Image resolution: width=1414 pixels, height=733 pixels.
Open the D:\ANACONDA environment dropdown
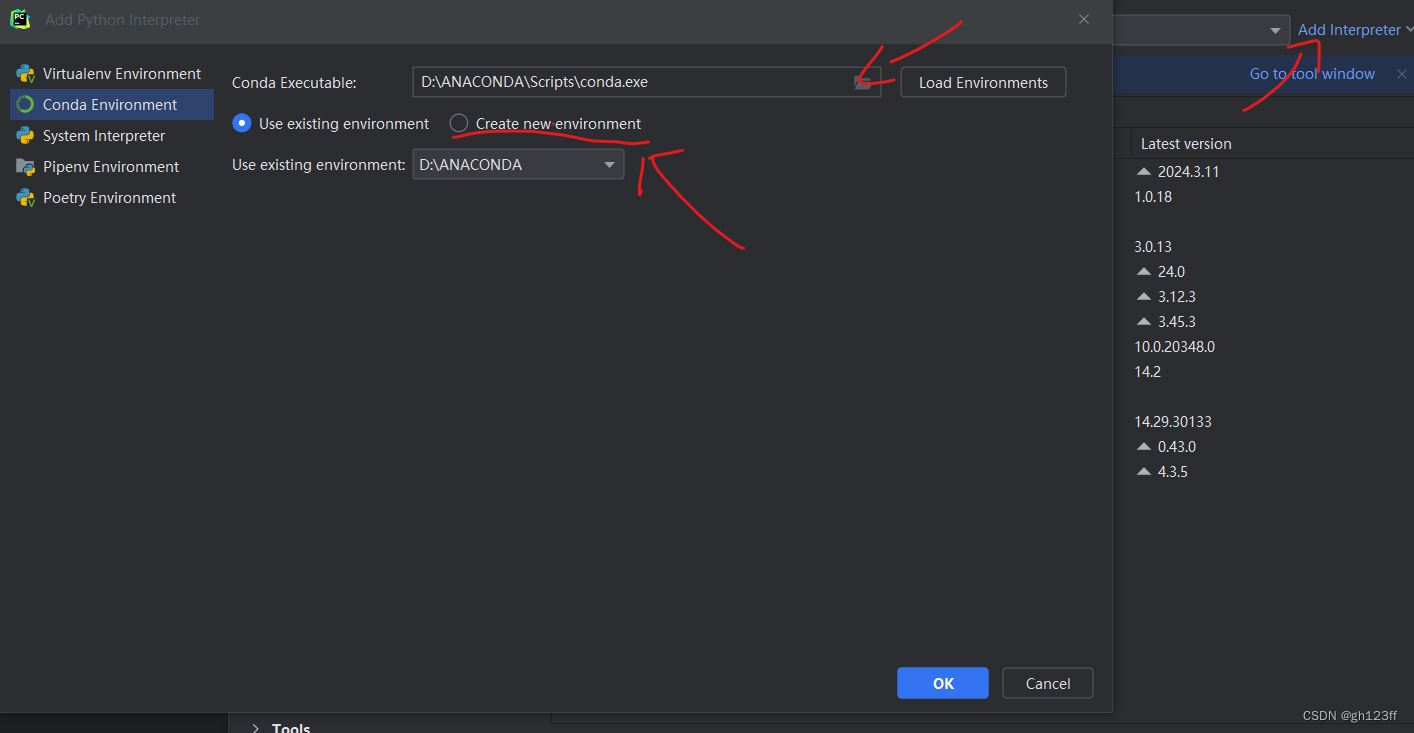click(609, 164)
